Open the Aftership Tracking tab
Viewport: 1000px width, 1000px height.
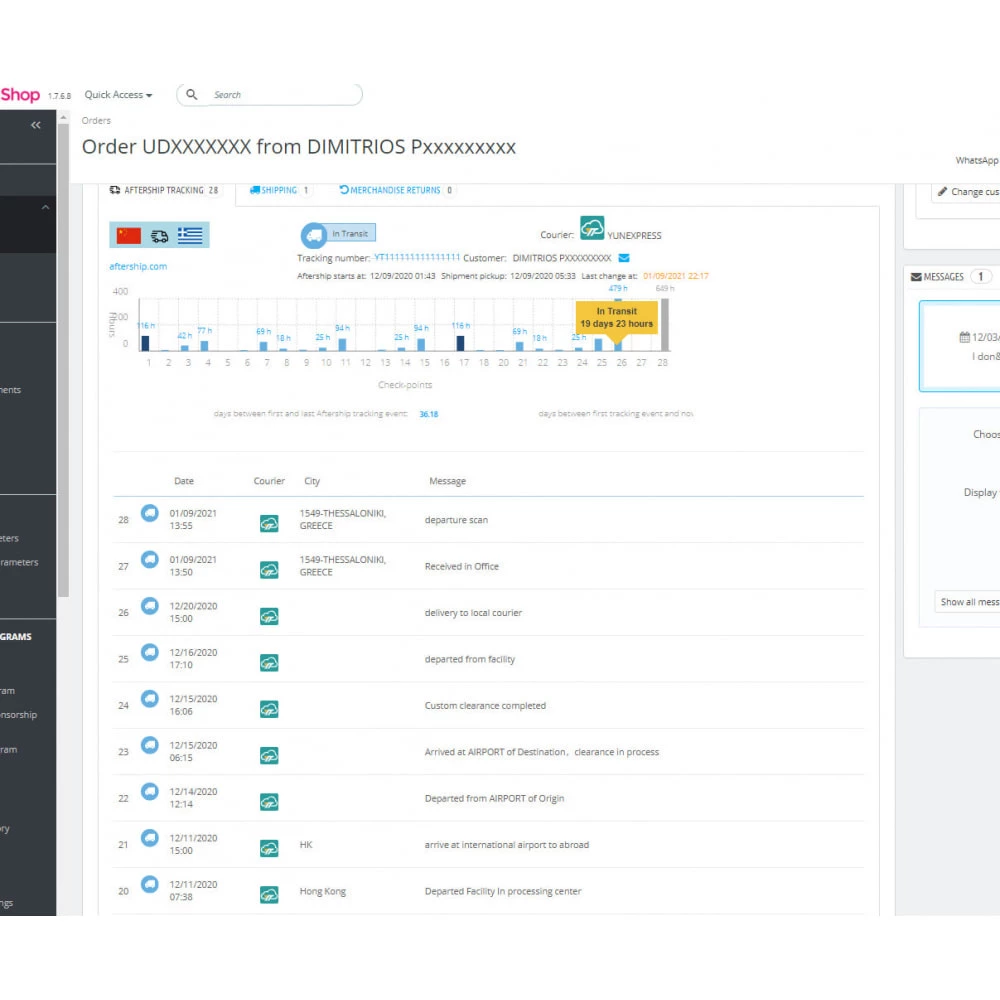[165, 190]
